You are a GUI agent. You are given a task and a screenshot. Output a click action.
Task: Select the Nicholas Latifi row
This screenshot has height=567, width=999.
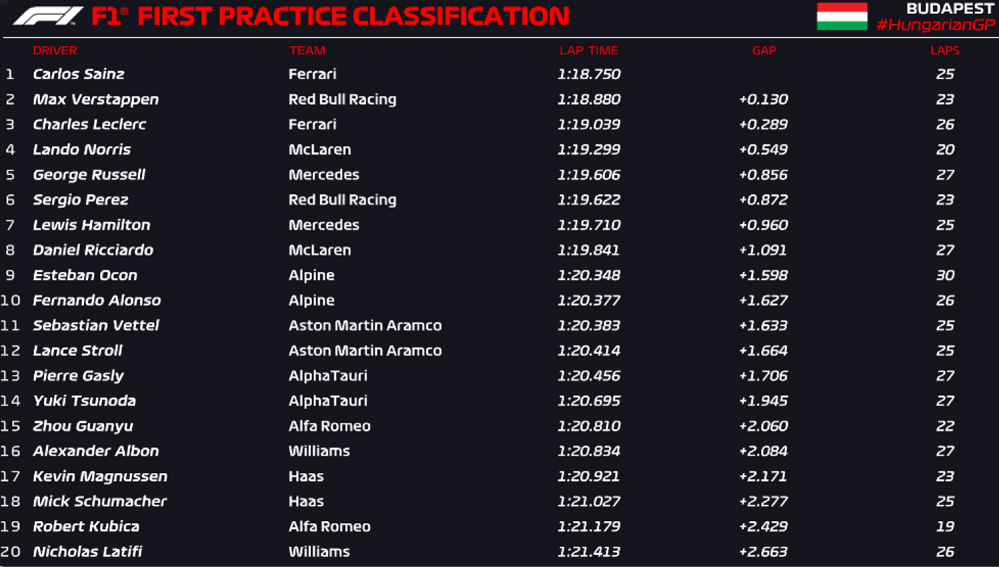coord(500,552)
